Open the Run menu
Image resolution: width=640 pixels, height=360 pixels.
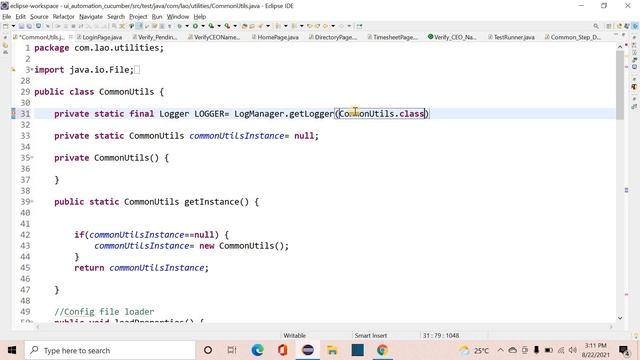(157, 17)
